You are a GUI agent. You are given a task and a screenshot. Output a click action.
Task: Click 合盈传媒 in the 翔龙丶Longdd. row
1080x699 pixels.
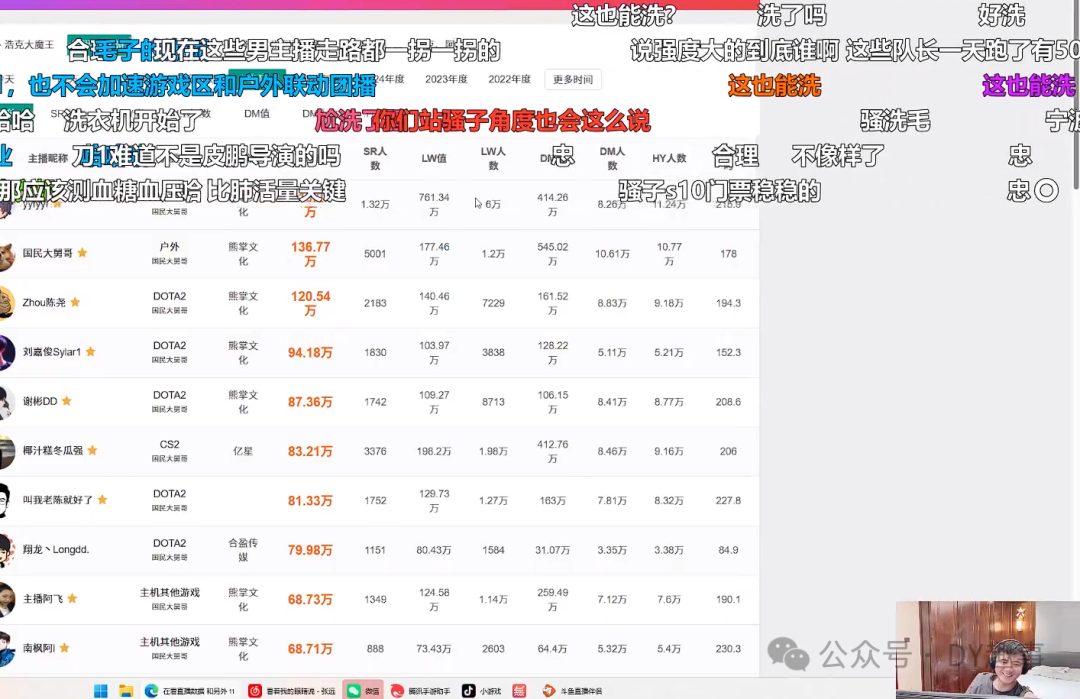click(x=243, y=550)
